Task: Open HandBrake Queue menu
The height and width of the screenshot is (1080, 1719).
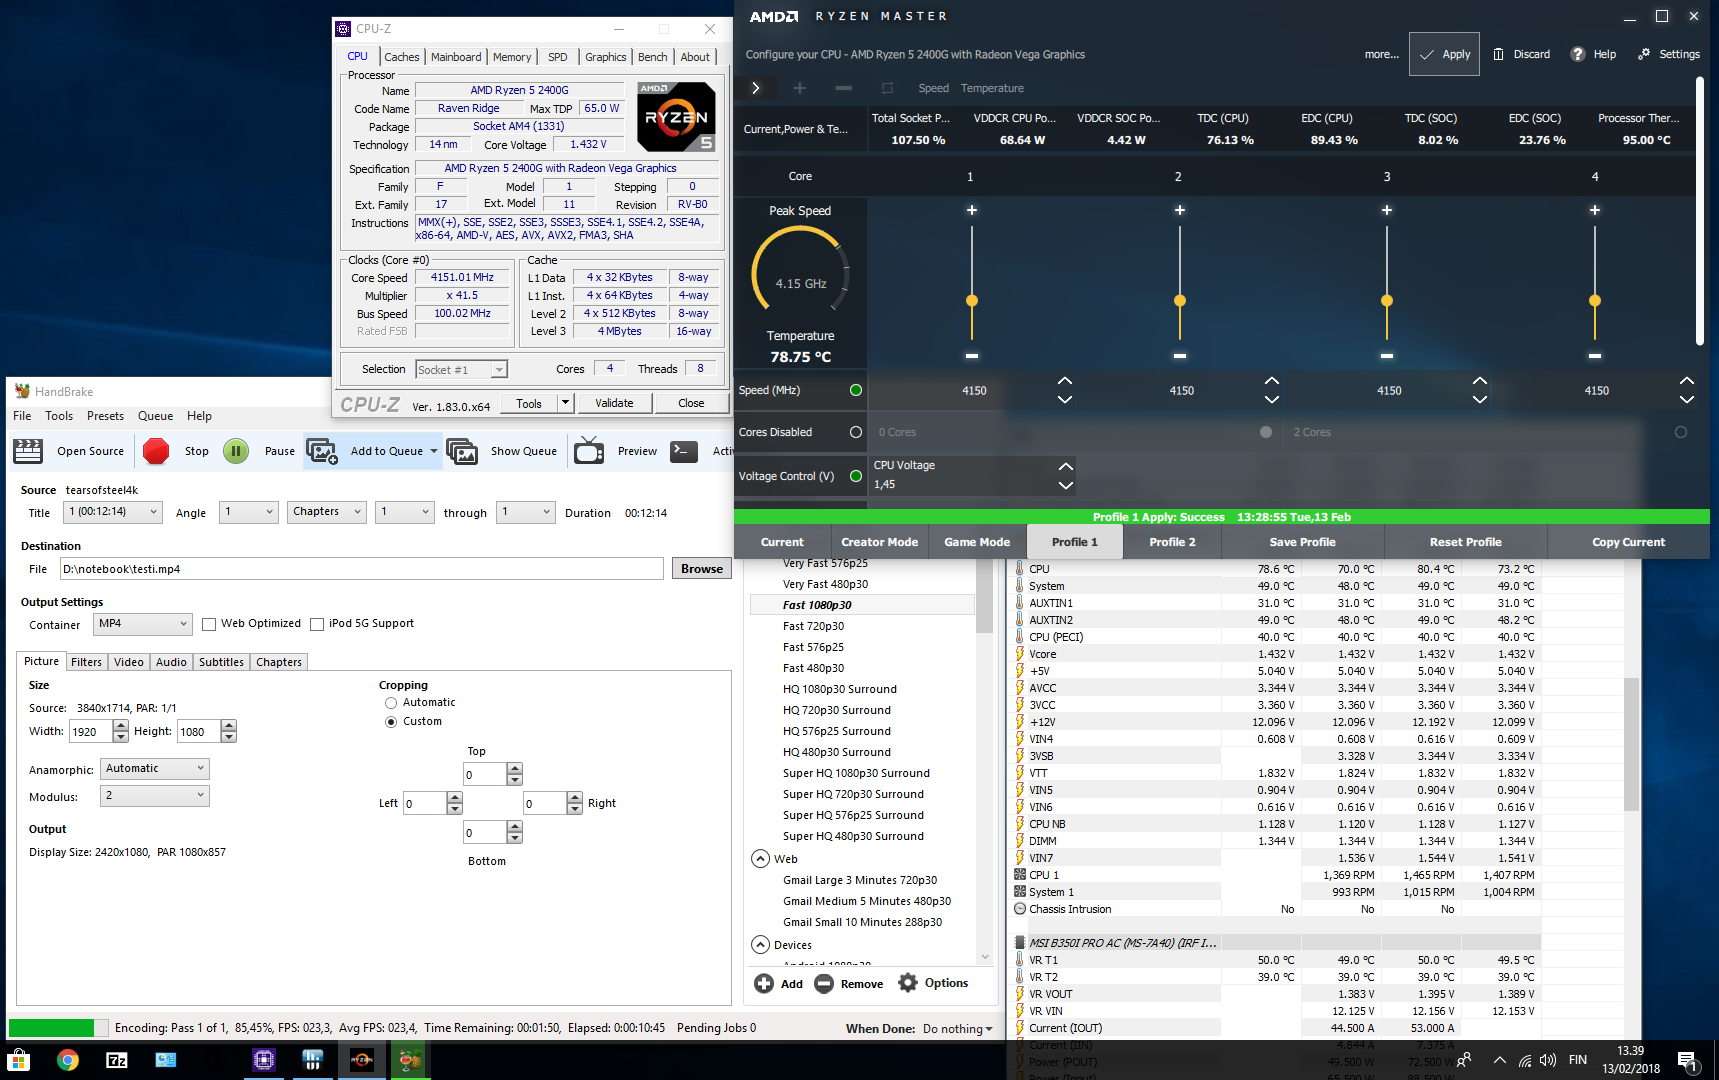Action: [x=155, y=416]
